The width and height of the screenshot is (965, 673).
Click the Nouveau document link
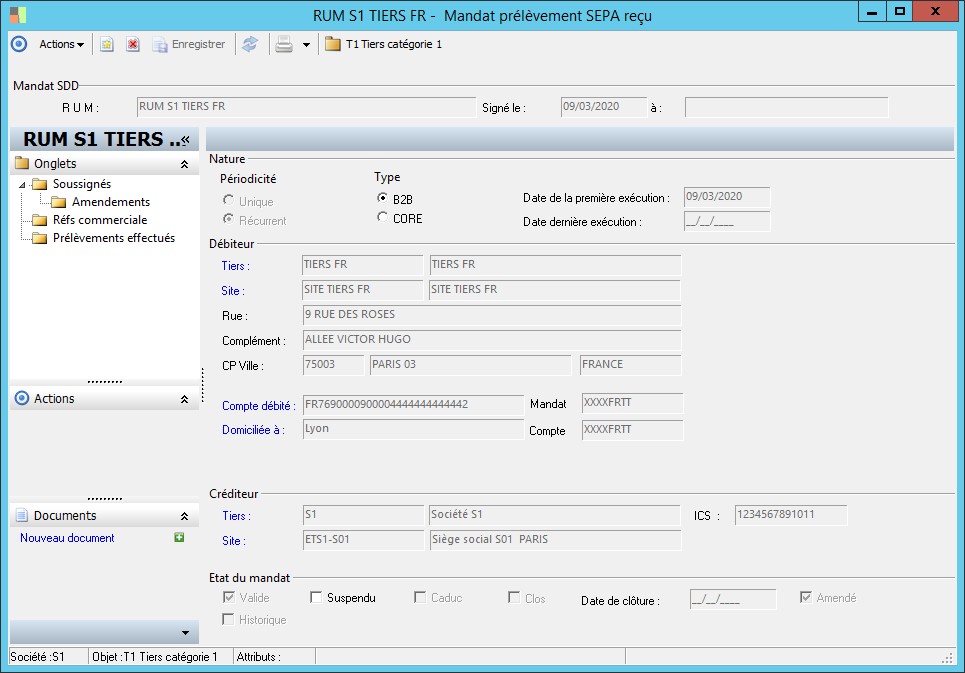(x=67, y=538)
